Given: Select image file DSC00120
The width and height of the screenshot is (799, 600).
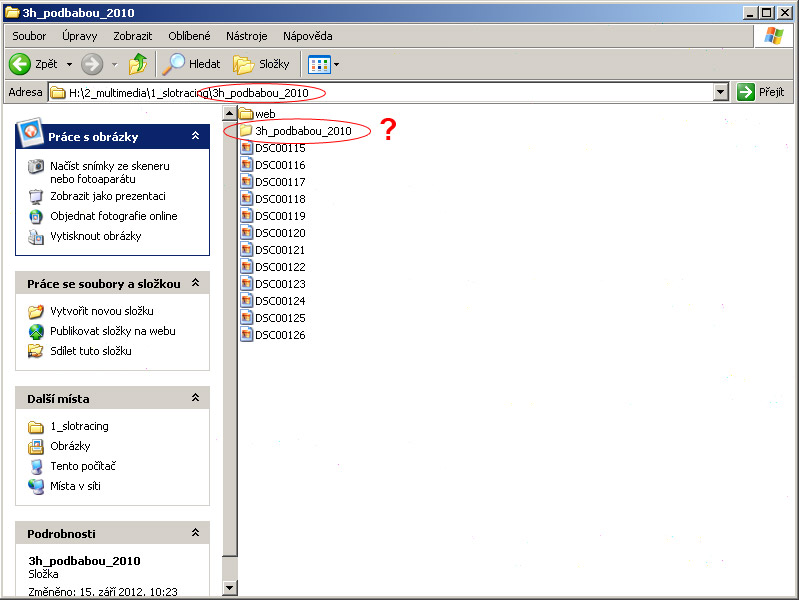Looking at the screenshot, I should 279,233.
